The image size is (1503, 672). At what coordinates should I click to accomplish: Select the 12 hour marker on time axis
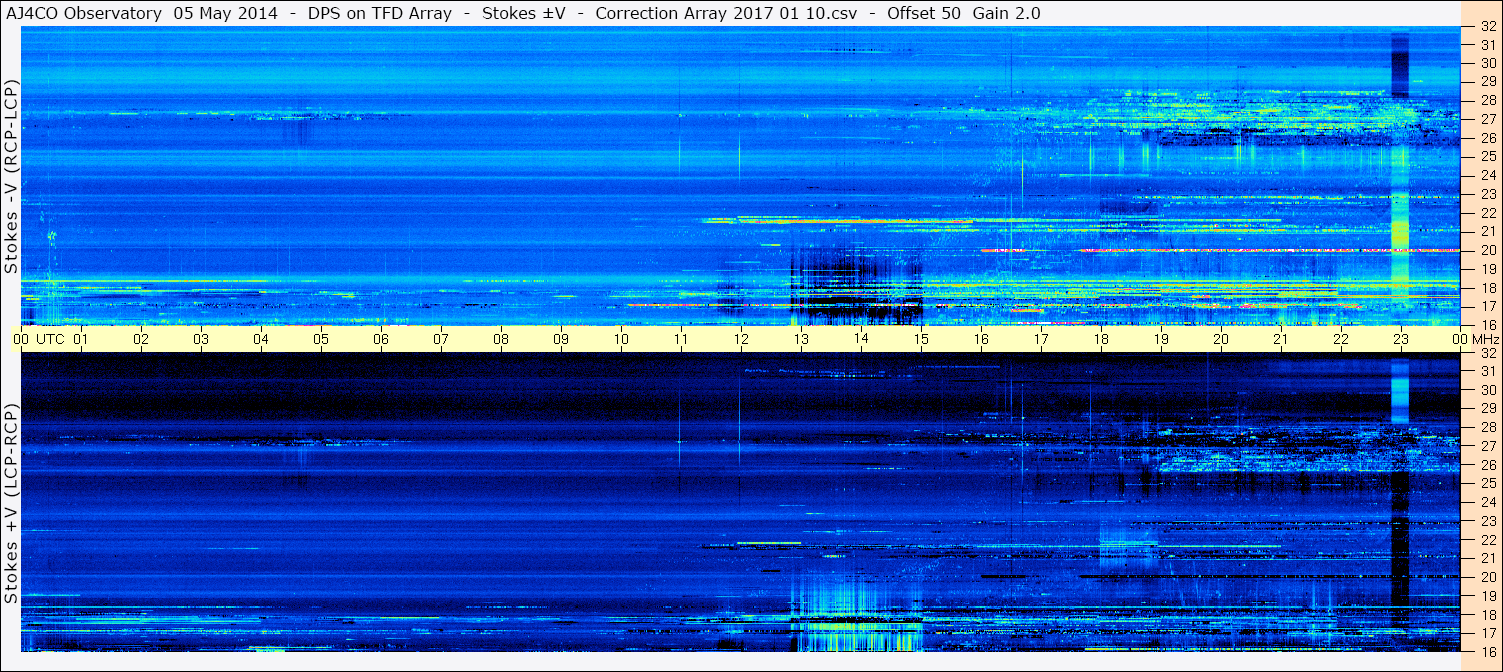(x=741, y=339)
